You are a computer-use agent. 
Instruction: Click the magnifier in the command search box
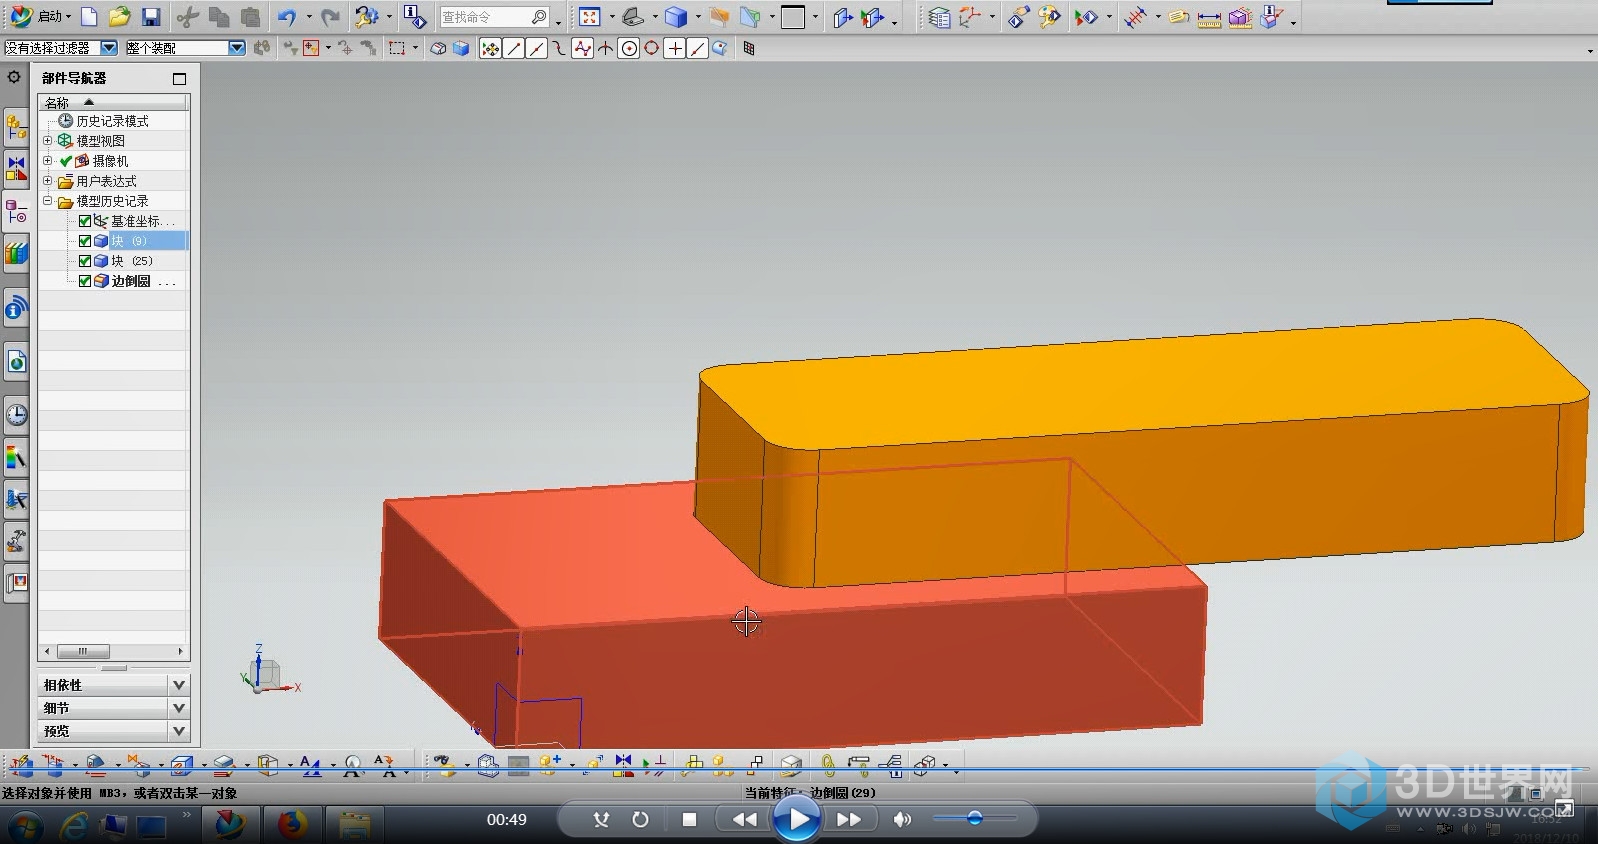[540, 17]
